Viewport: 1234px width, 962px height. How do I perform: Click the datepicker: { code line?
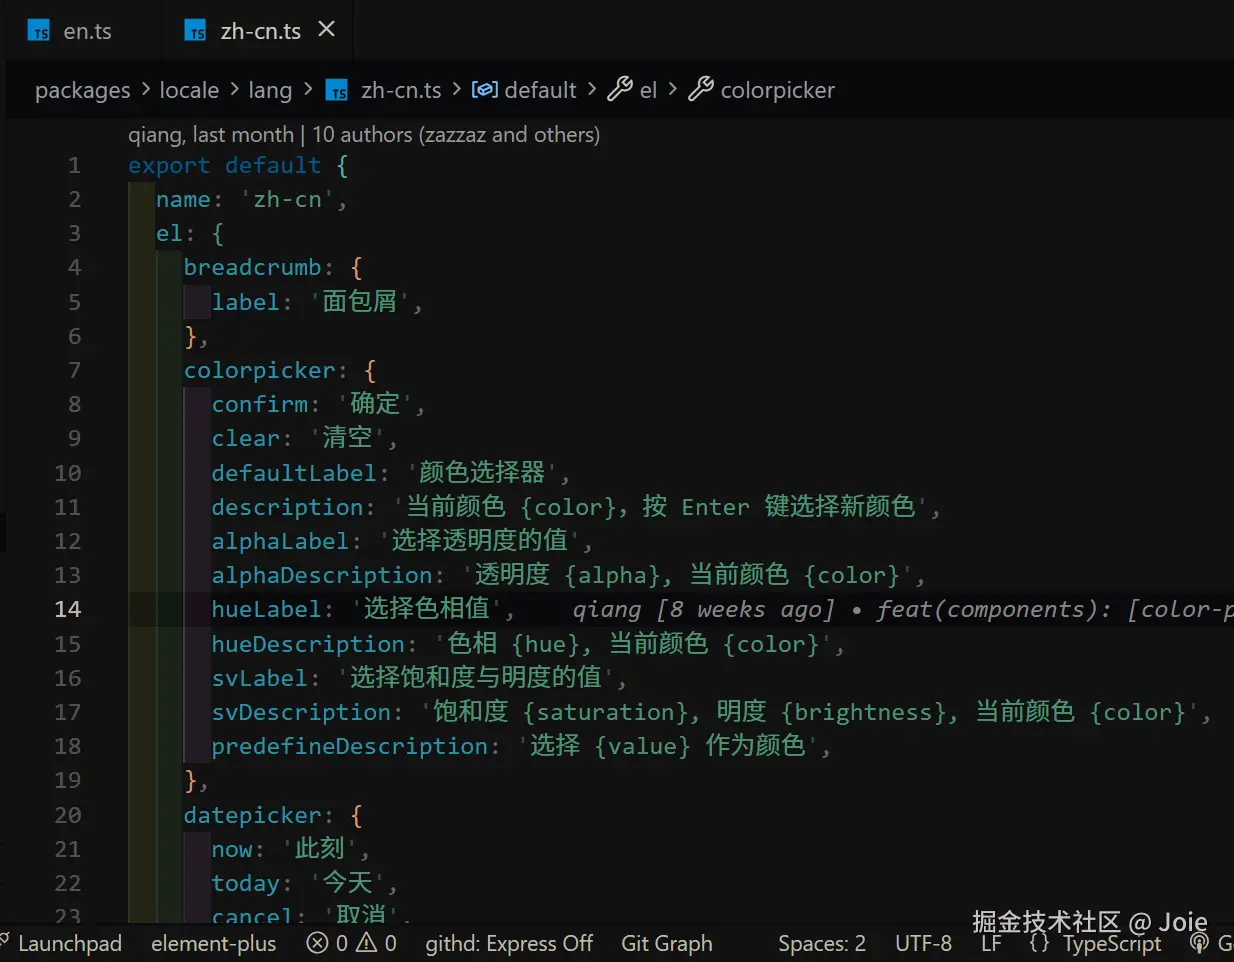tap(273, 815)
